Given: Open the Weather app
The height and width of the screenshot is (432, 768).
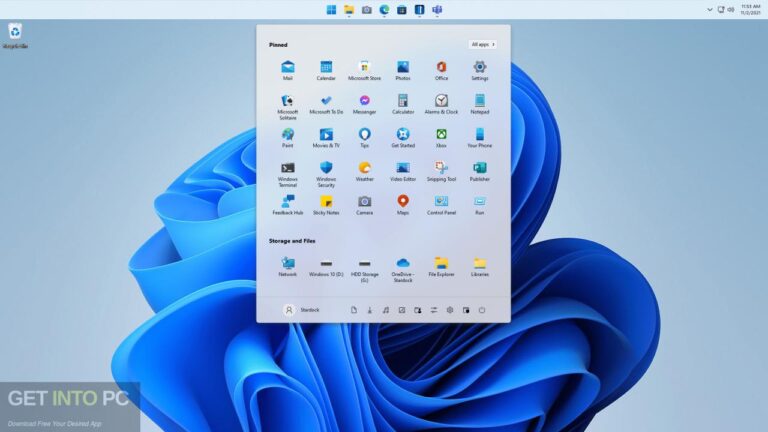Looking at the screenshot, I should (x=364, y=171).
